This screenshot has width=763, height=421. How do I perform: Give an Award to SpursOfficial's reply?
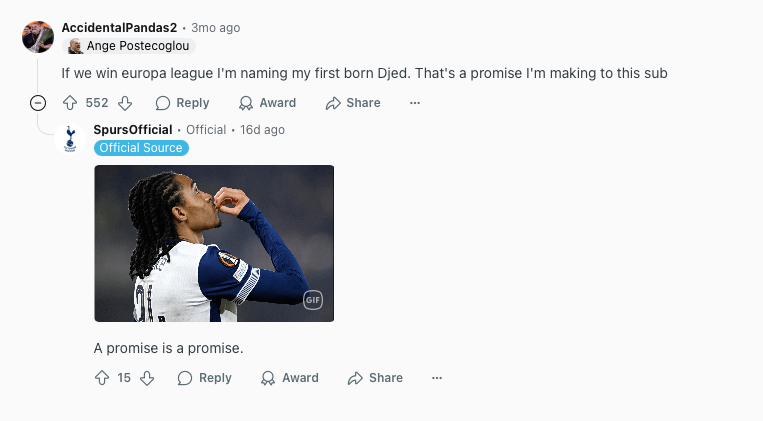tap(290, 378)
